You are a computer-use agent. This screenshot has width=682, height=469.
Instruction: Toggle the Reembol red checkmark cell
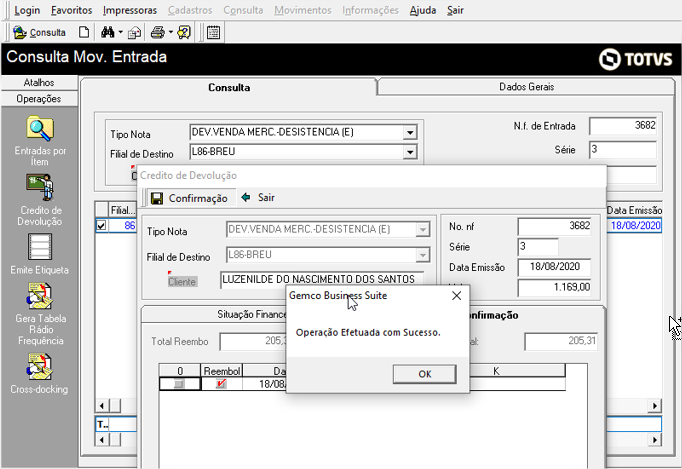[221, 384]
